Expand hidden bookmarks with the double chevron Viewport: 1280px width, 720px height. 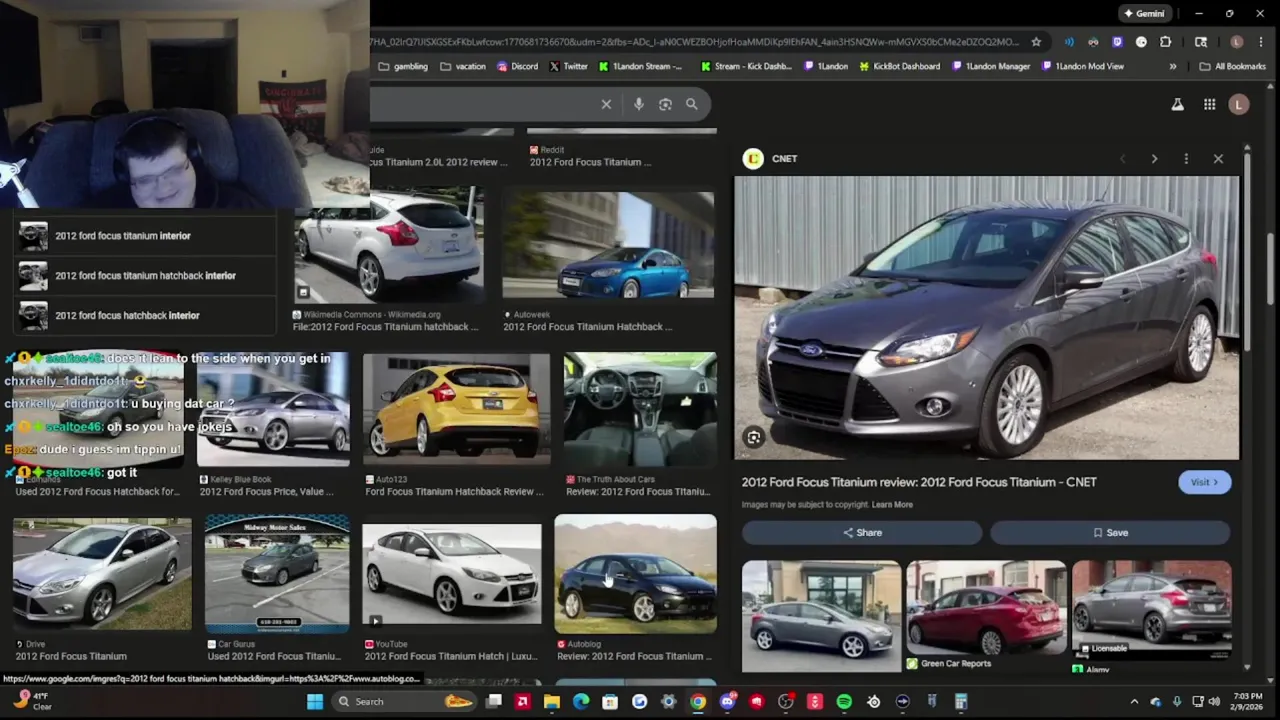[x=1173, y=66]
